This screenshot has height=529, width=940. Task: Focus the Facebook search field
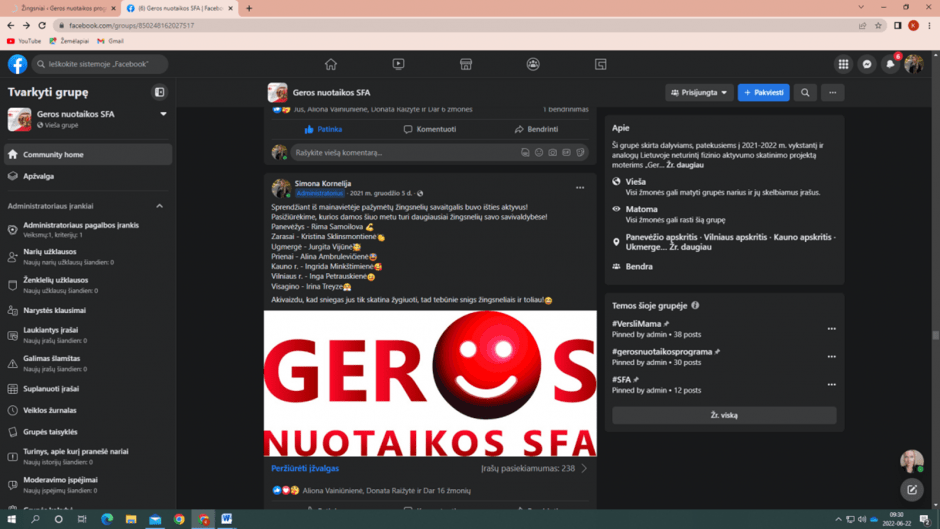click(100, 64)
